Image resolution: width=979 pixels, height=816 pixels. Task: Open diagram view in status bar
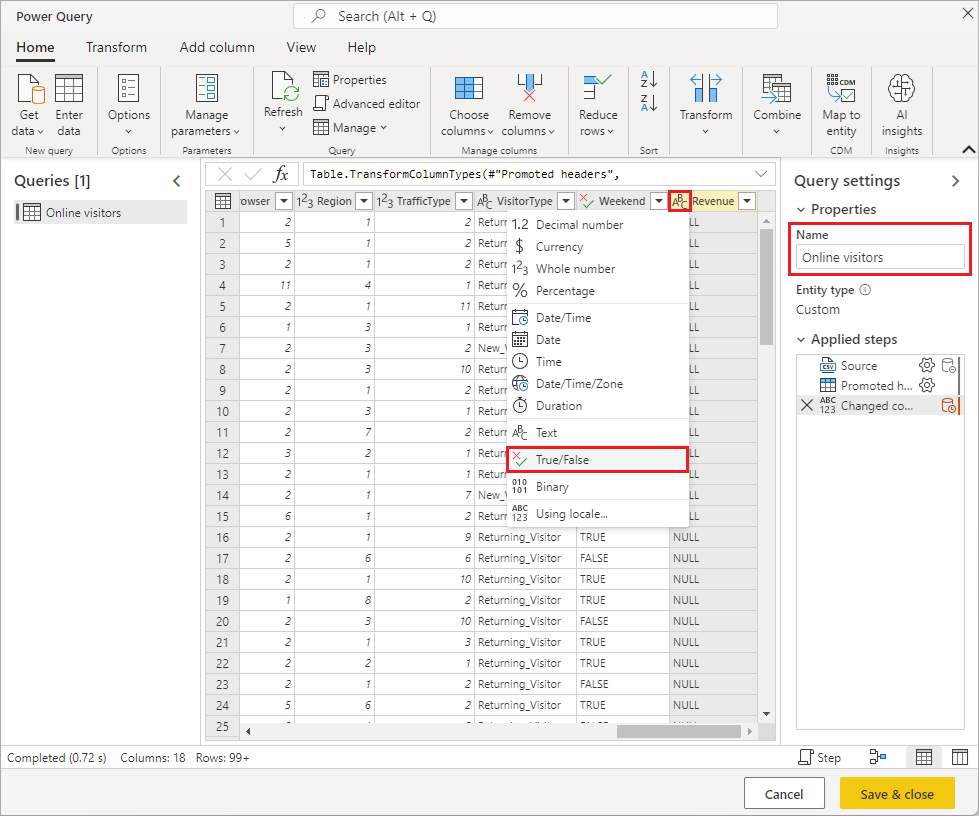coord(878,757)
